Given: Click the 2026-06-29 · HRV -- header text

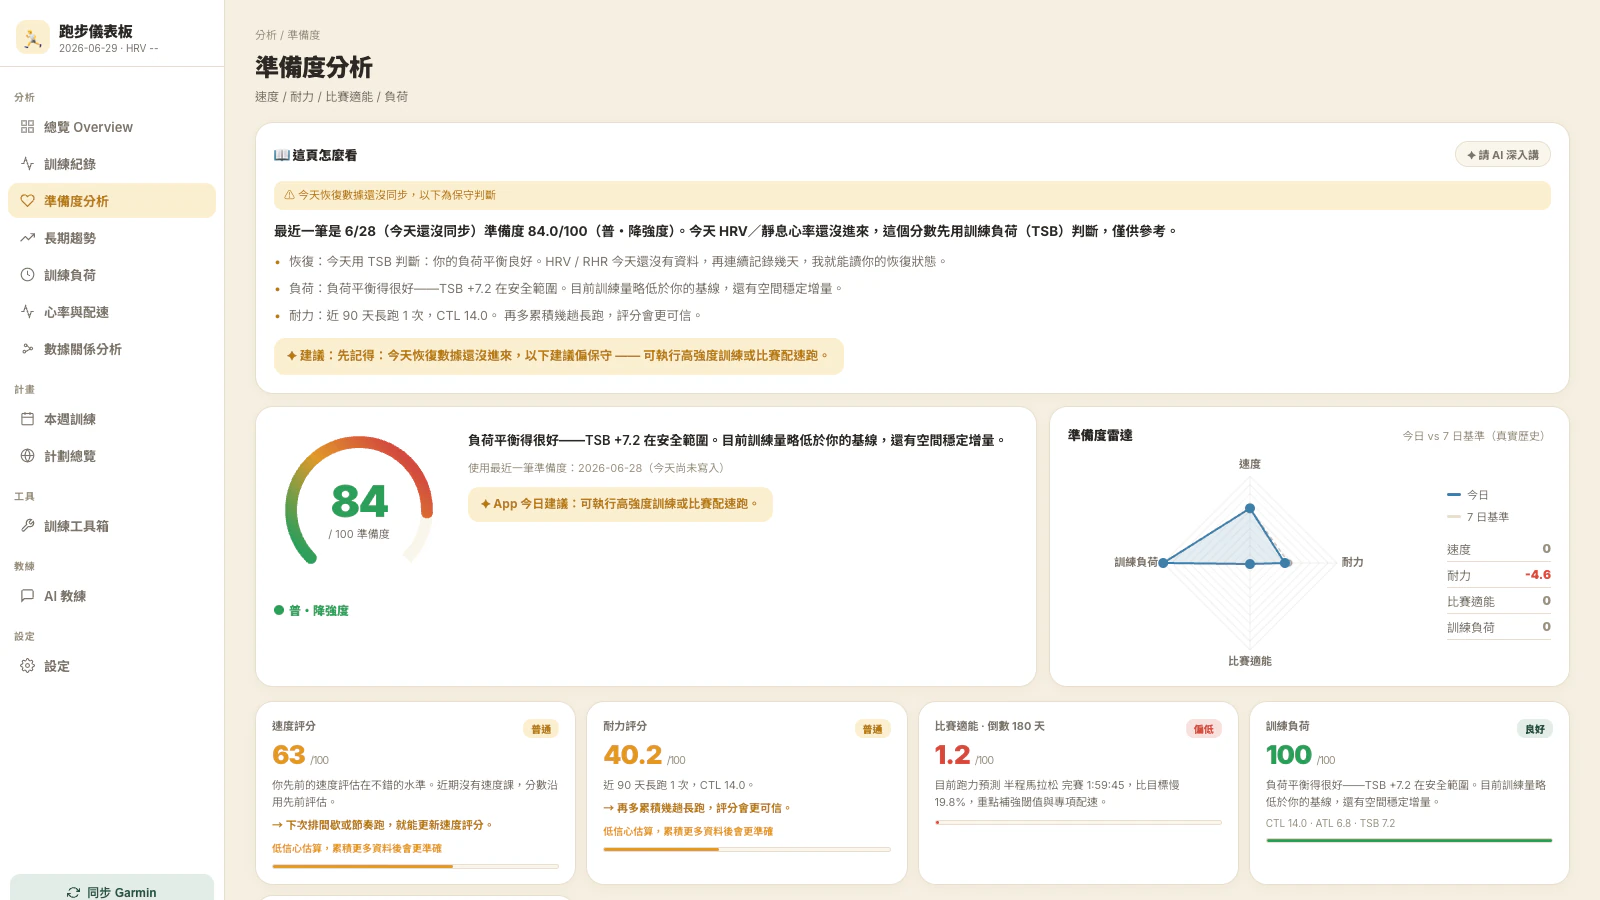Looking at the screenshot, I should (108, 48).
